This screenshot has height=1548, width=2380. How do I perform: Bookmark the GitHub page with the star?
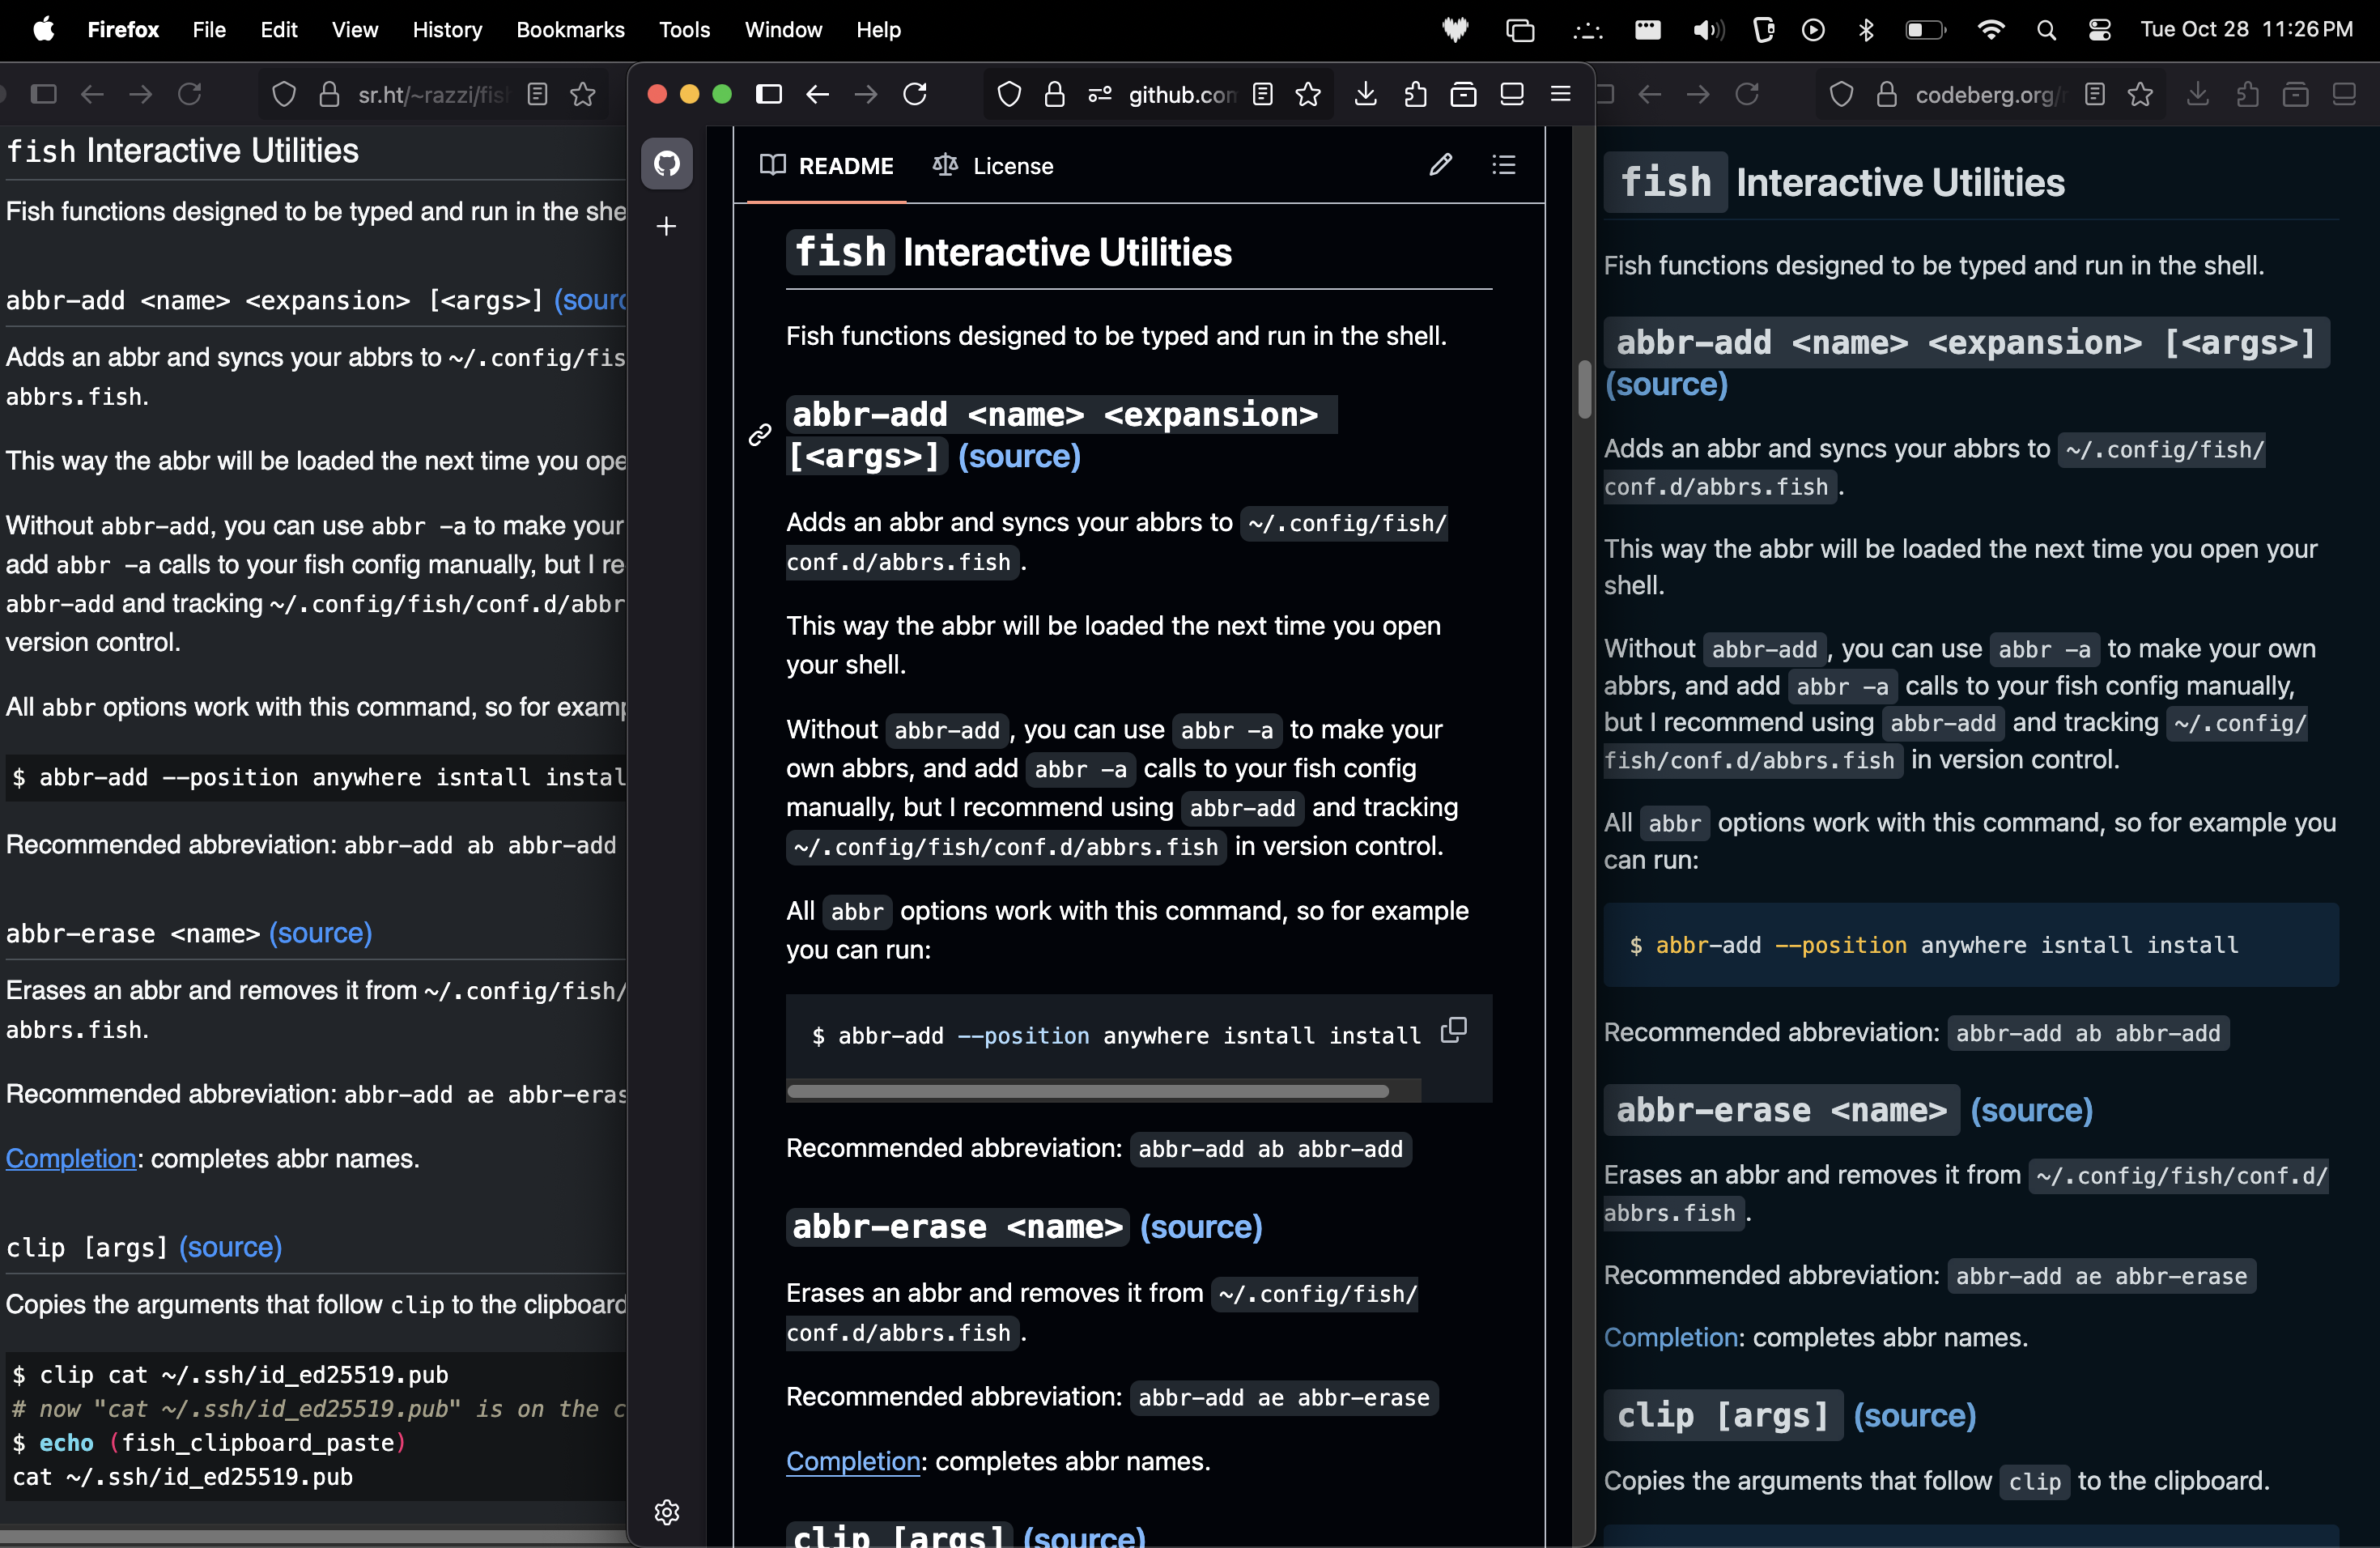tap(1308, 94)
